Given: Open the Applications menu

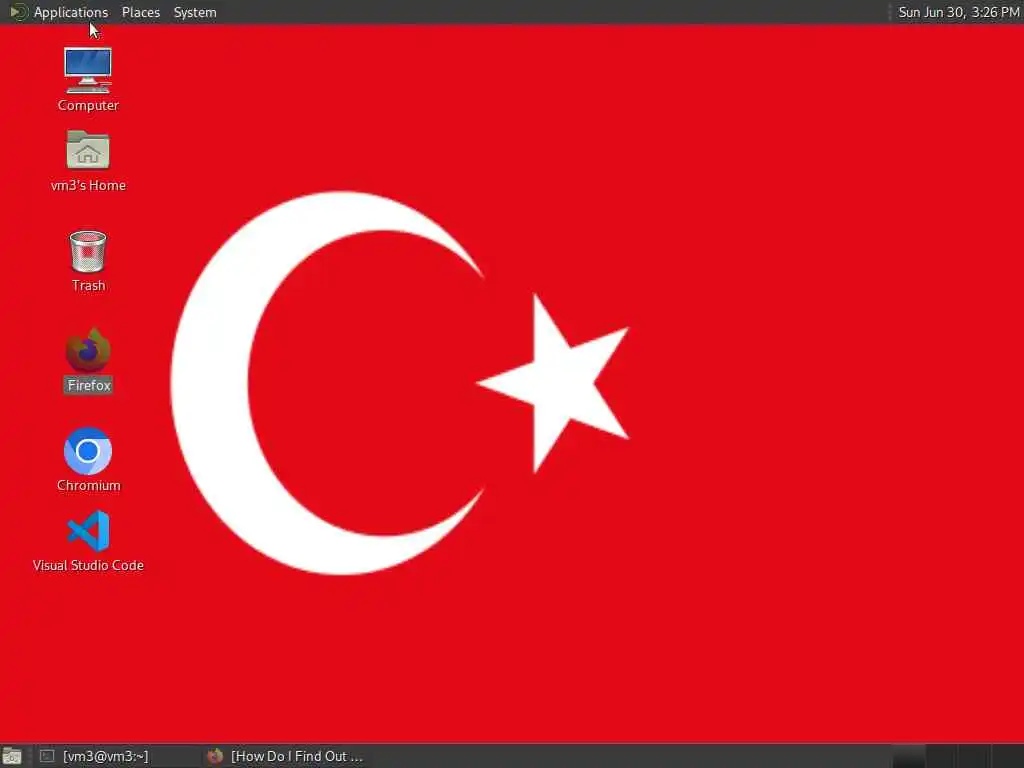Looking at the screenshot, I should pos(71,12).
